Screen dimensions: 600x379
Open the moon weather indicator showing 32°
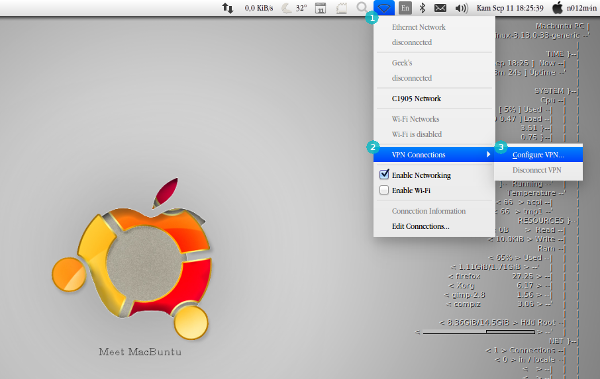pyautogui.click(x=294, y=8)
